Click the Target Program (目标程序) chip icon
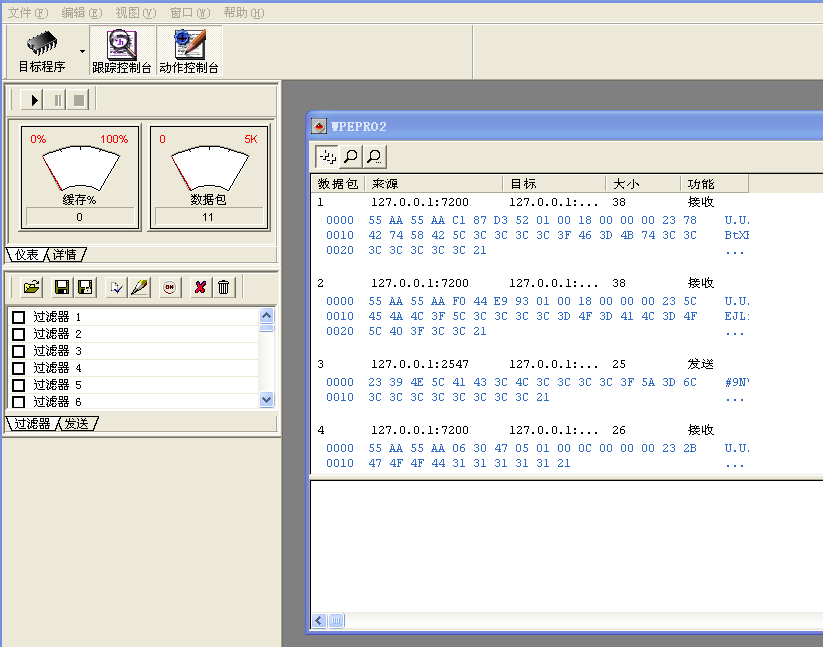The height and width of the screenshot is (647, 823). tap(41, 45)
